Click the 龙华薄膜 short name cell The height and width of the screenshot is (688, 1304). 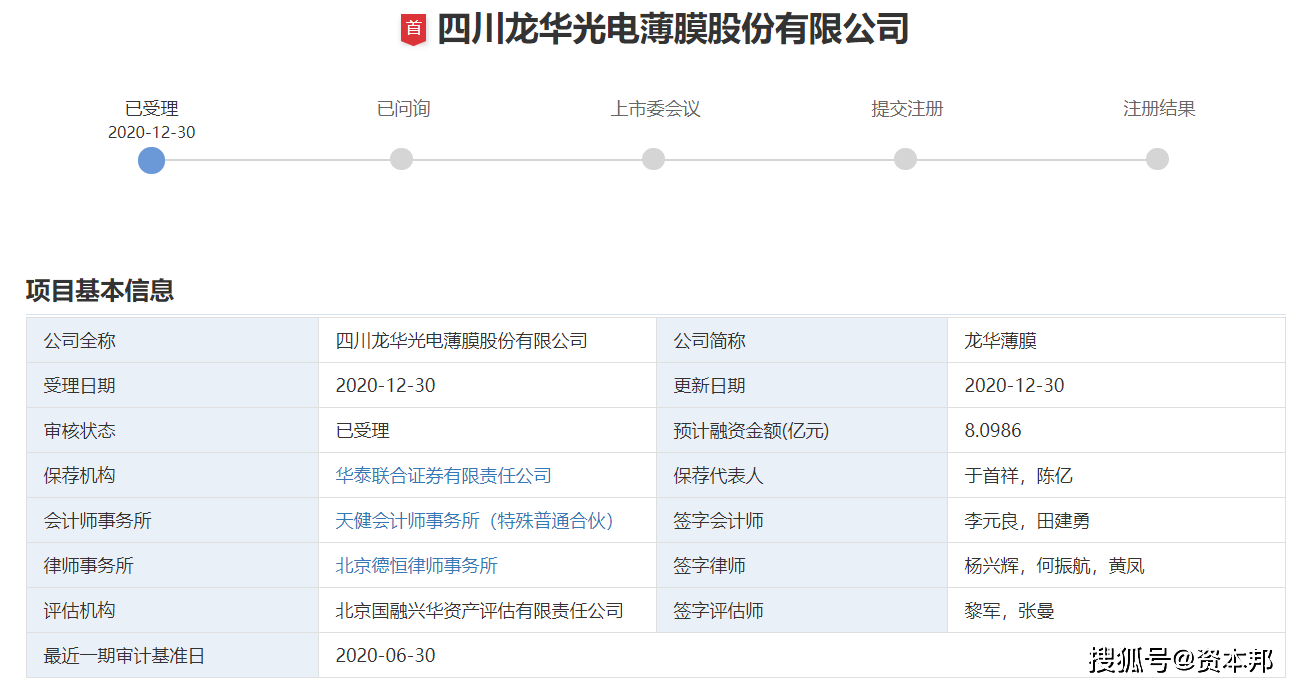(x=1000, y=341)
